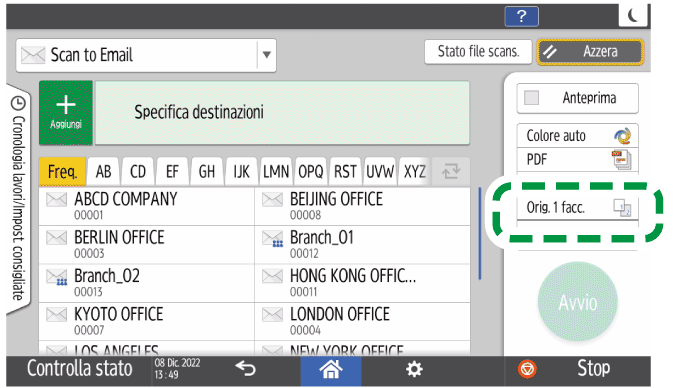Click Stato file scans. button

coord(478,52)
